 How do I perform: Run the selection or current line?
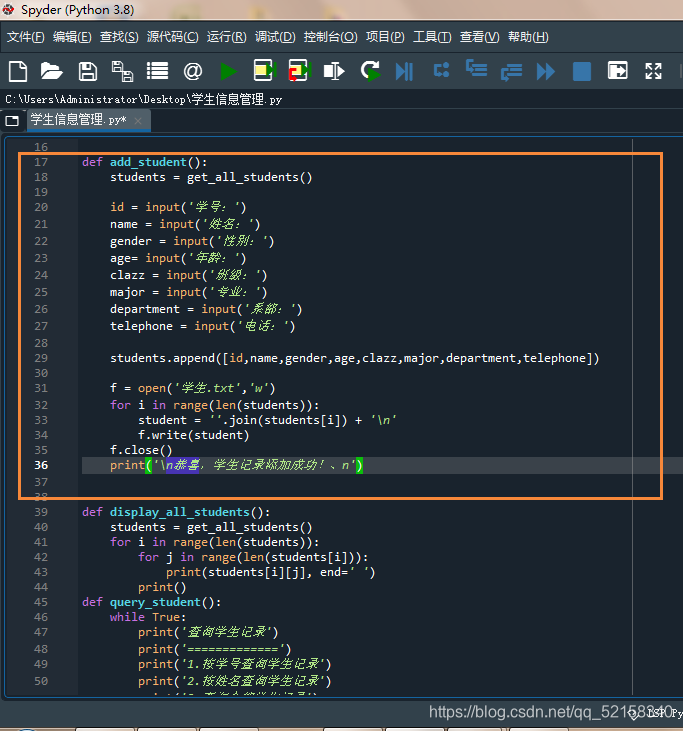[334, 71]
